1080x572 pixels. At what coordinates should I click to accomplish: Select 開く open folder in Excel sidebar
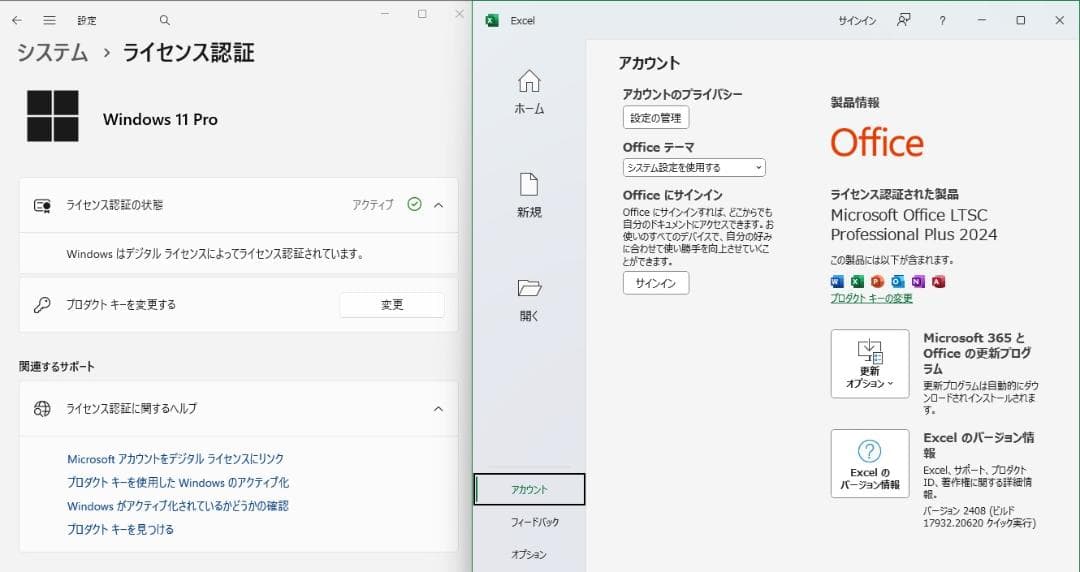point(529,300)
